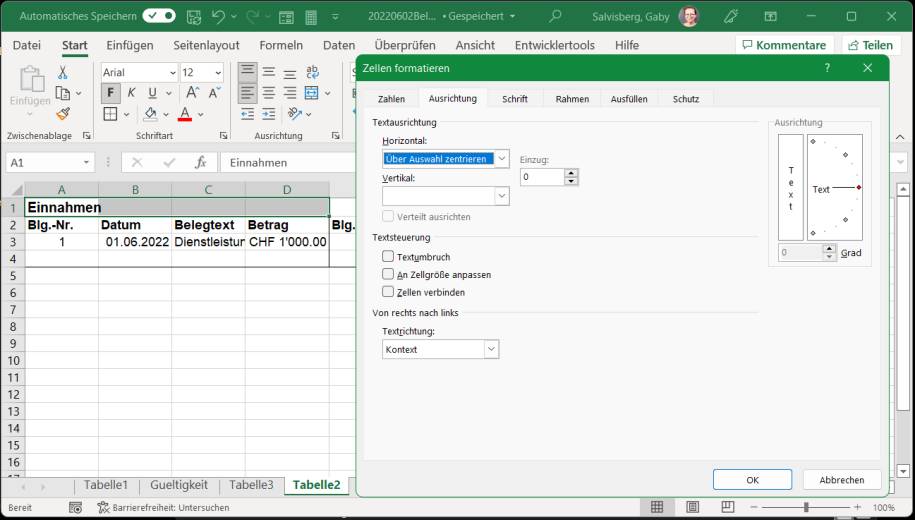Screen dimensions: 915x520
Task: Open the name box A1 dropdown
Action: pos(86,162)
